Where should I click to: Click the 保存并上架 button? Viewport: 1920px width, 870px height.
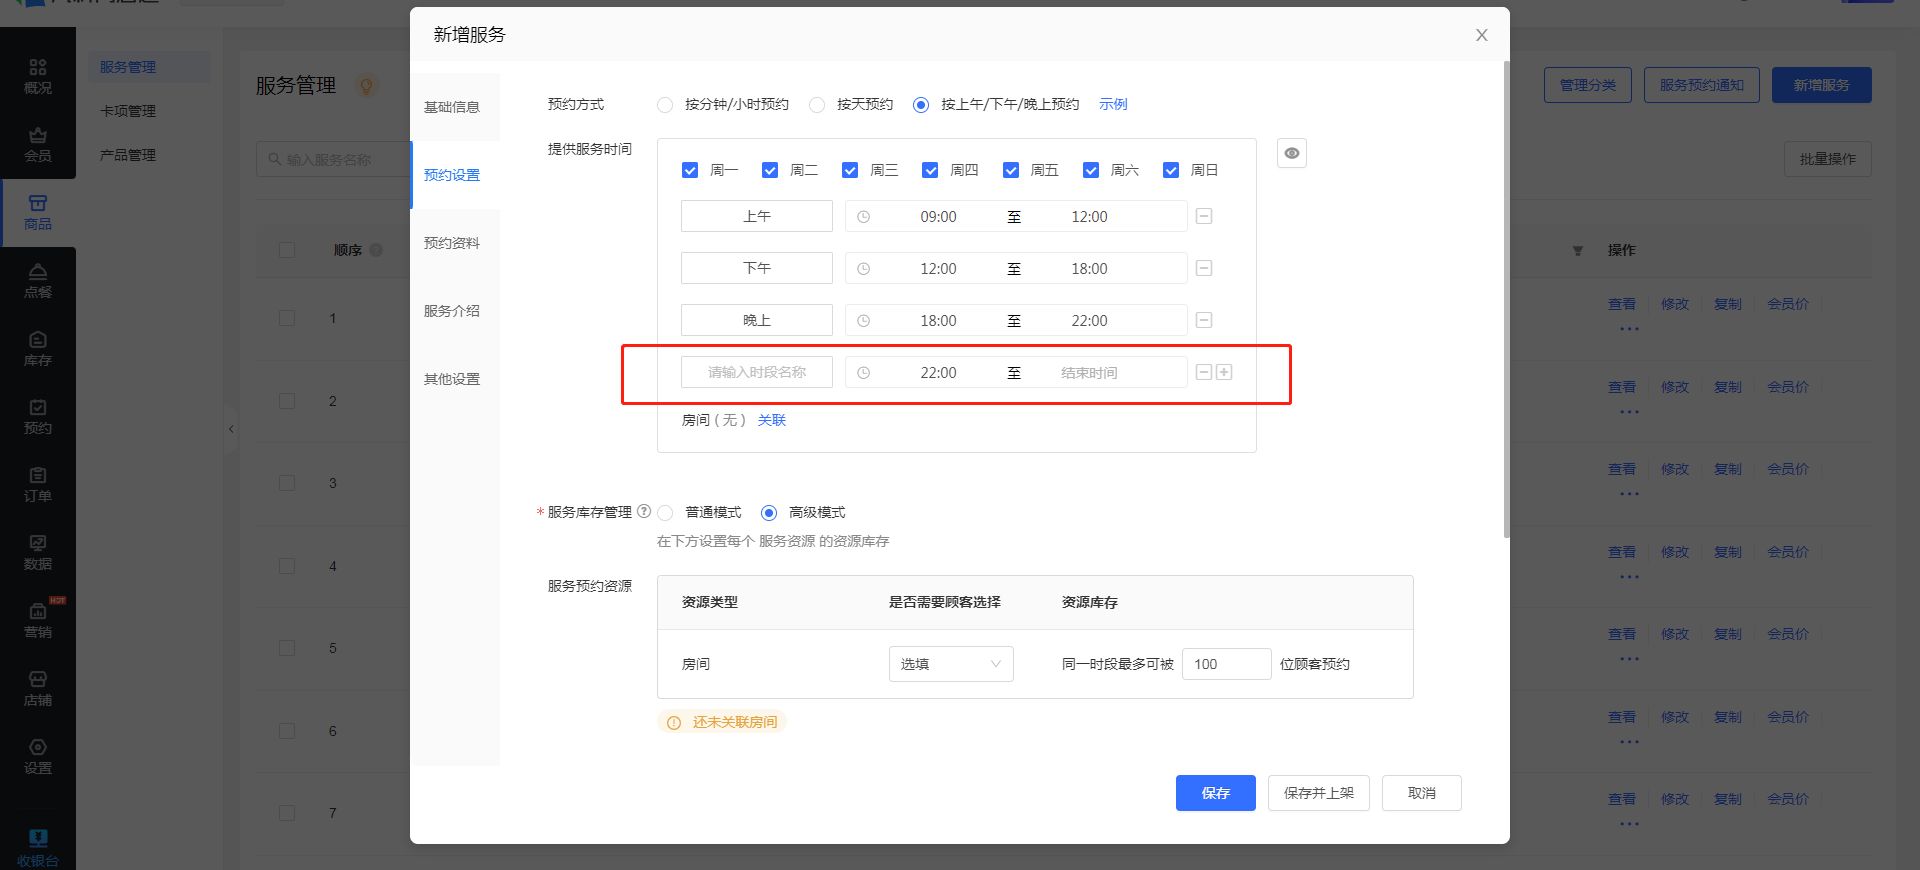click(1318, 793)
